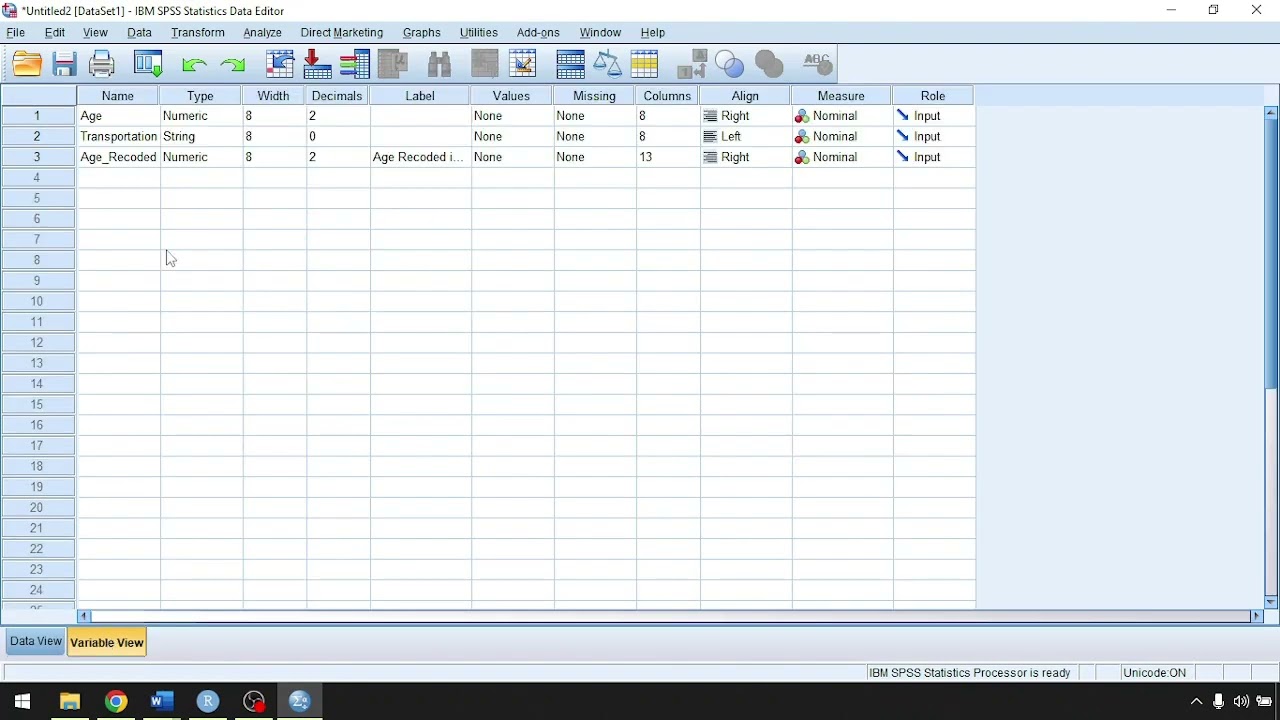Select row number 1 header
The image size is (1280, 720).
tap(37, 116)
